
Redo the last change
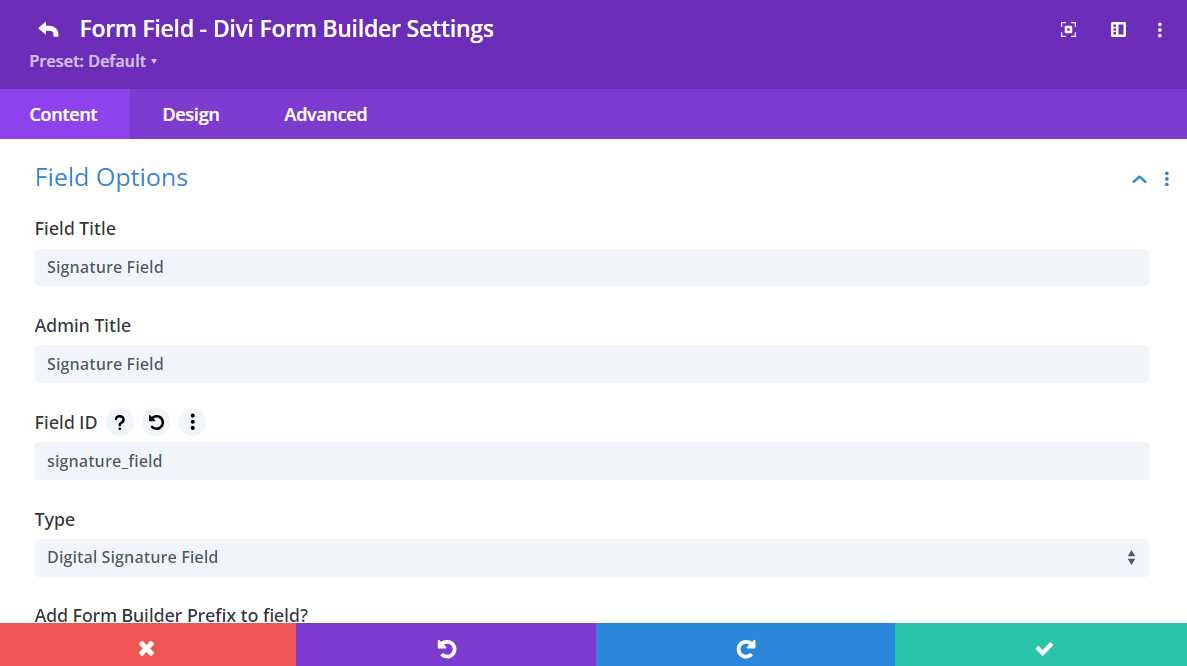pyautogui.click(x=745, y=646)
